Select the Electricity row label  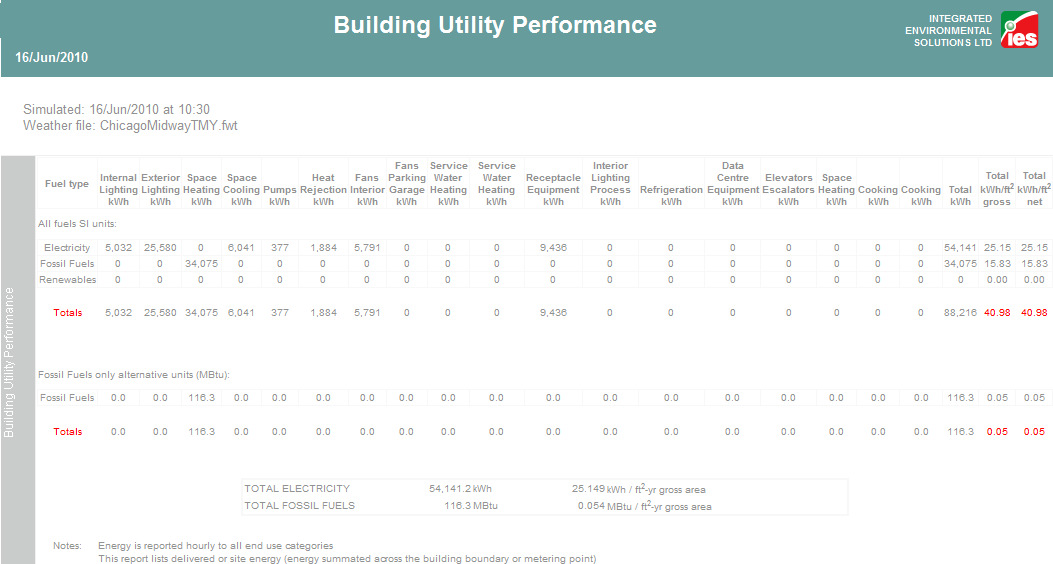(67, 247)
